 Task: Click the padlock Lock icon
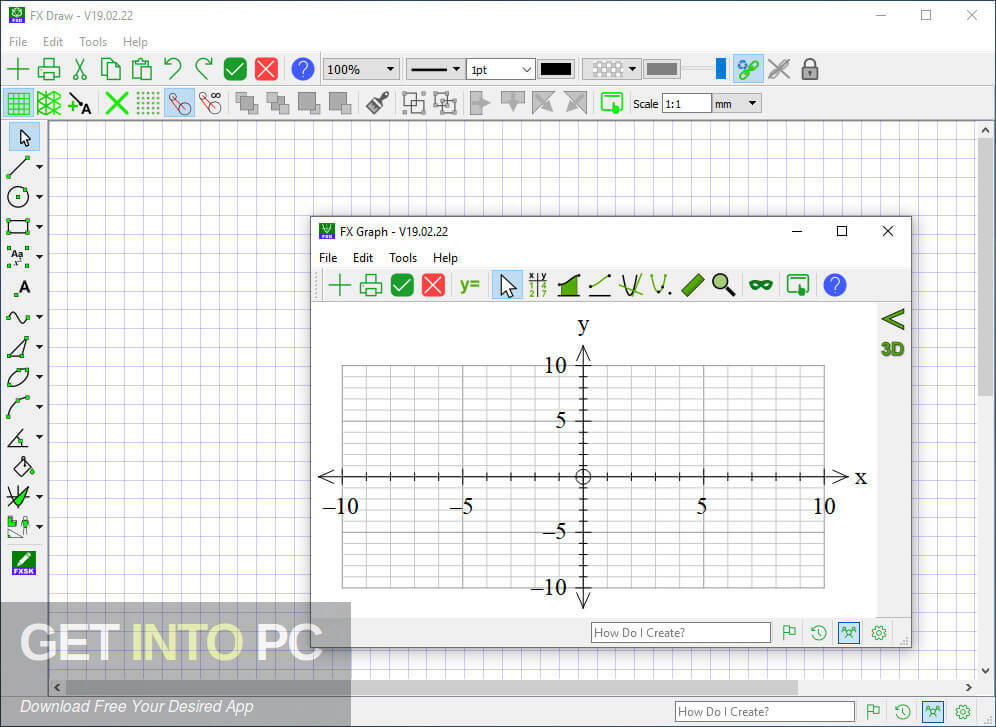(x=809, y=69)
